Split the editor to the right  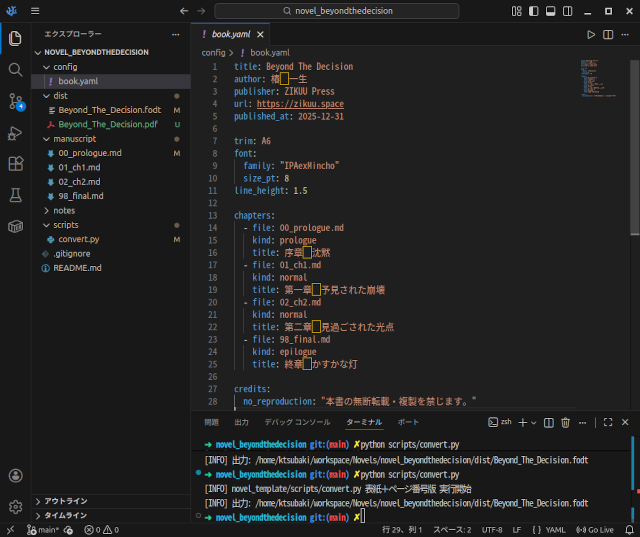[608, 34]
